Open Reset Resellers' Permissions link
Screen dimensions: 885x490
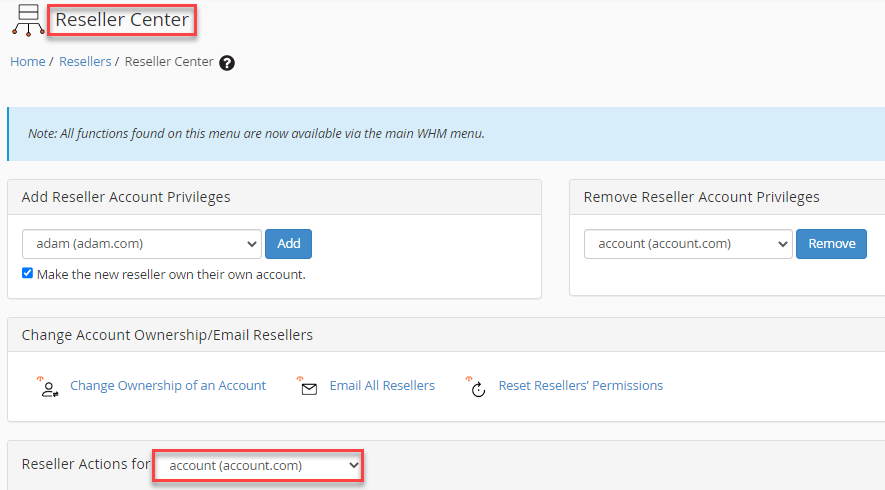point(580,386)
